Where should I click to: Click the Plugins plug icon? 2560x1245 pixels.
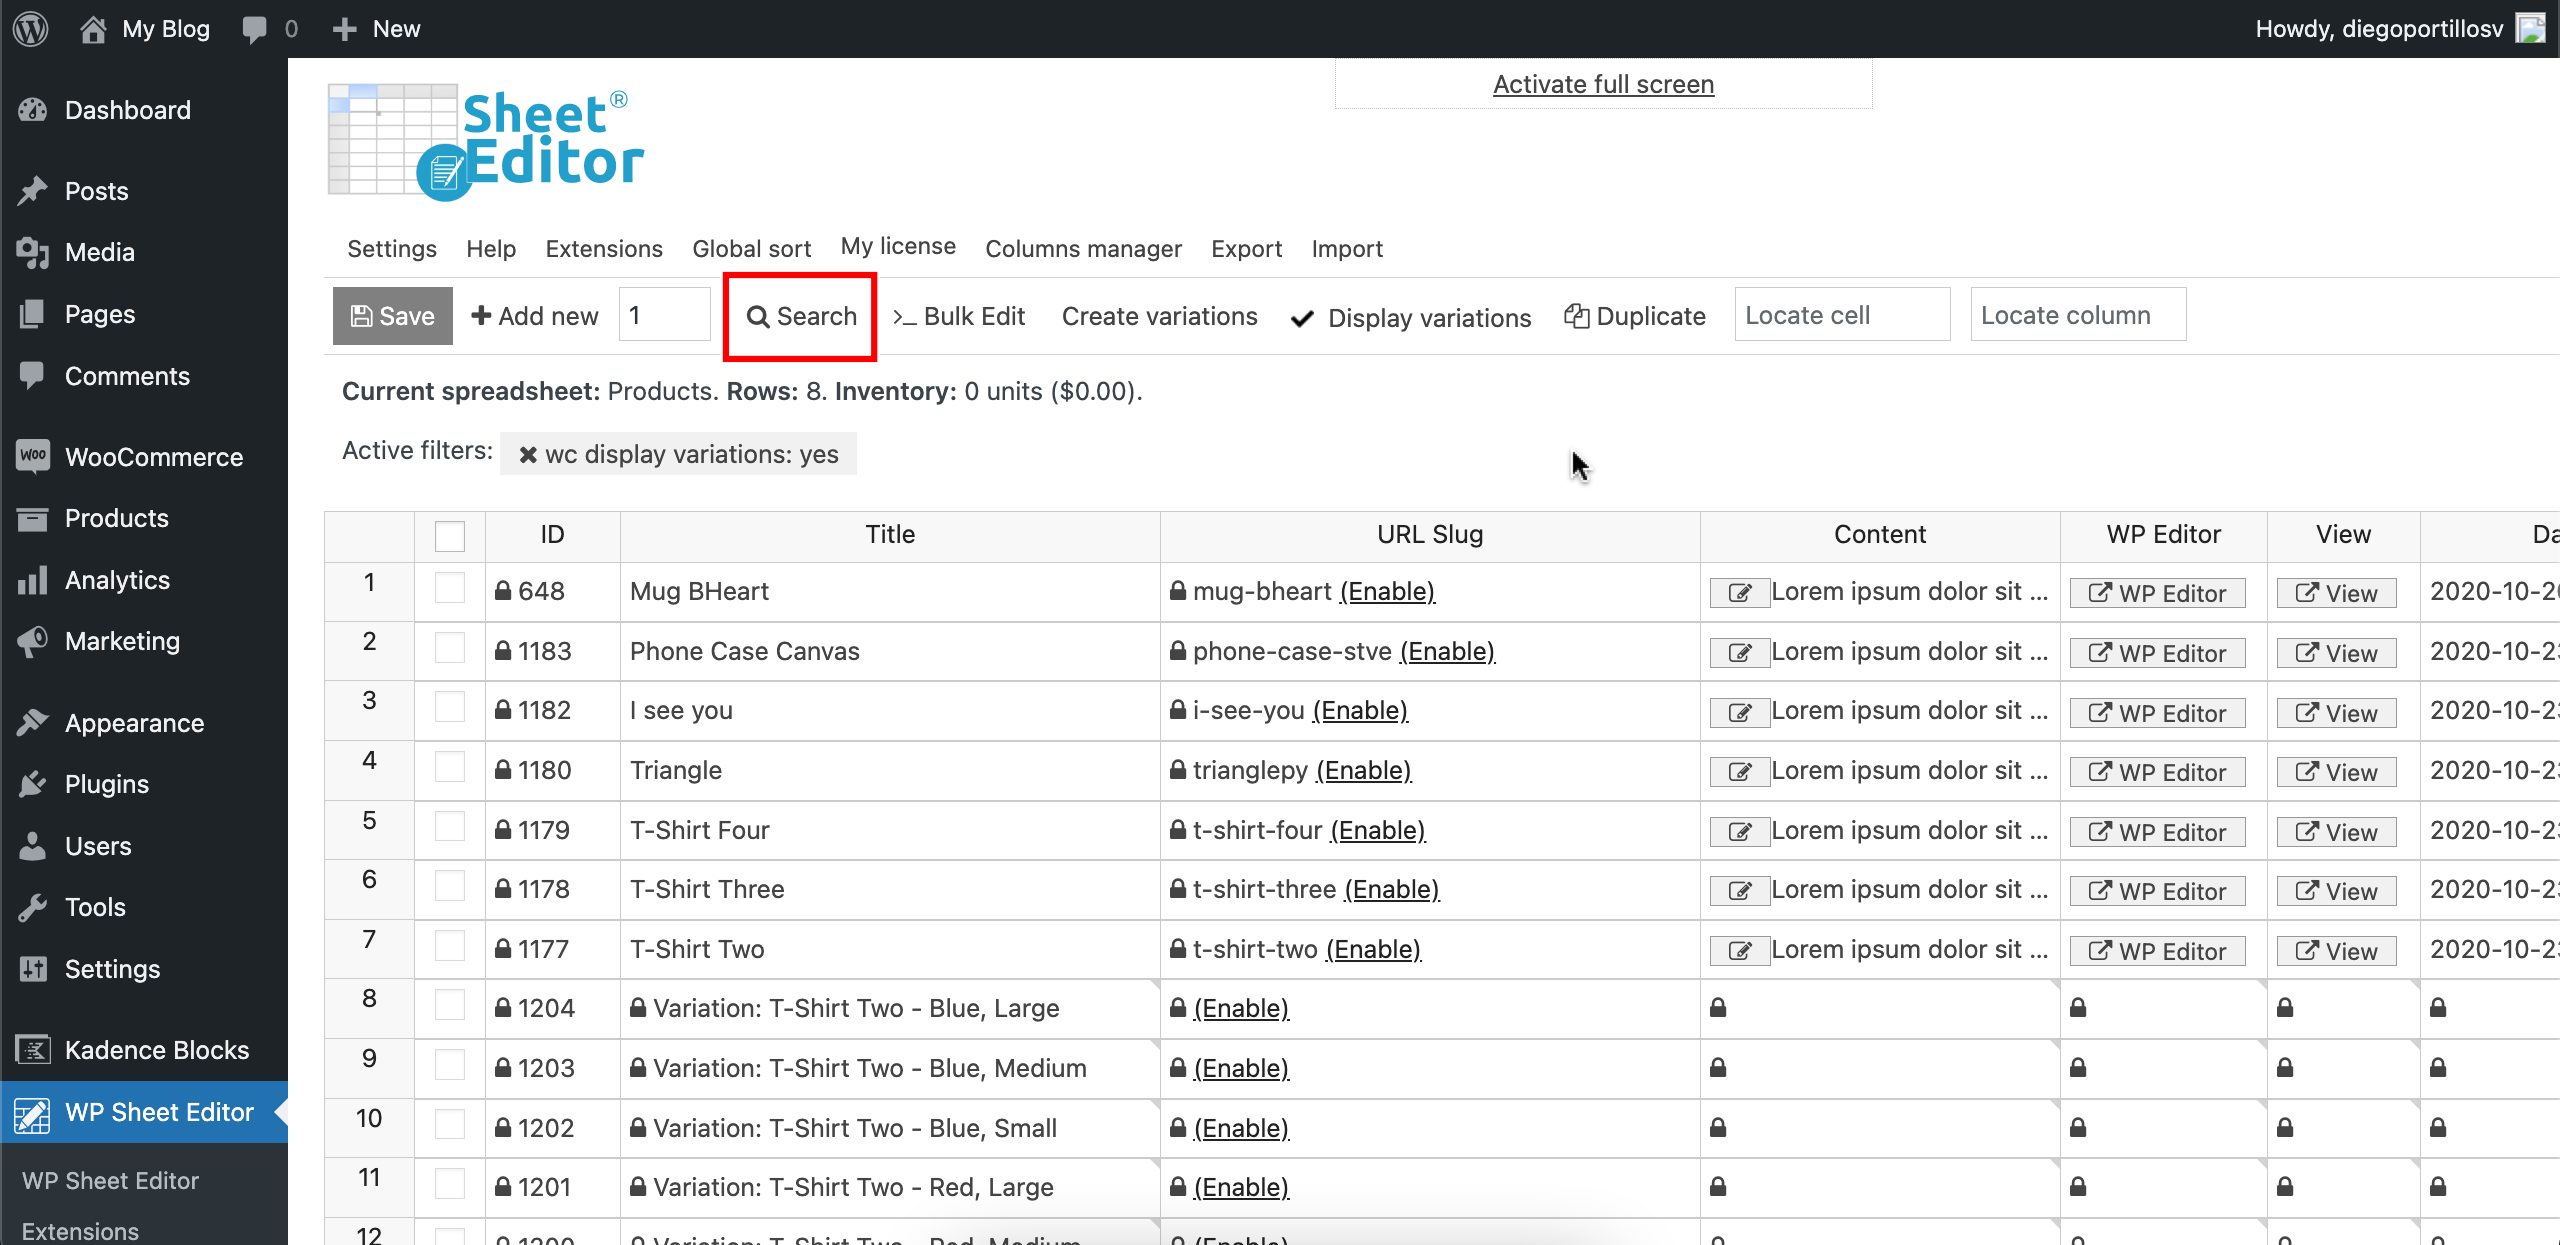click(x=33, y=784)
